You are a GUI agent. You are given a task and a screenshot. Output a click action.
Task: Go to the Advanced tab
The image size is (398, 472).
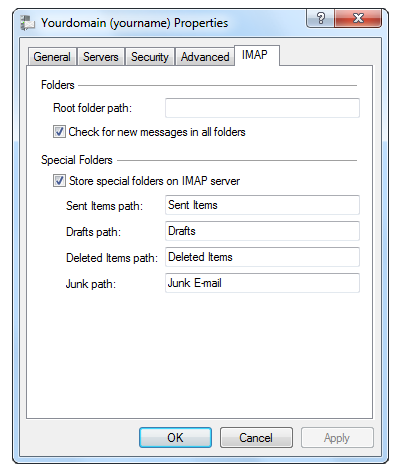pos(205,57)
